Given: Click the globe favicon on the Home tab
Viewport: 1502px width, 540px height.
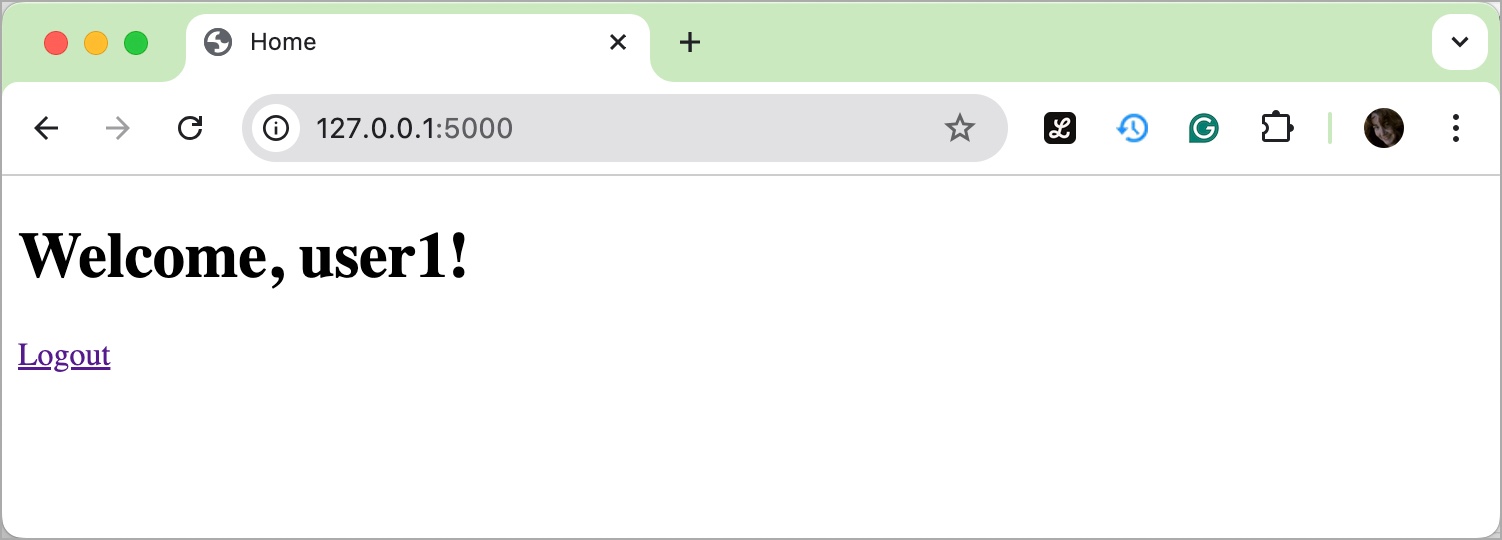Looking at the screenshot, I should (218, 42).
